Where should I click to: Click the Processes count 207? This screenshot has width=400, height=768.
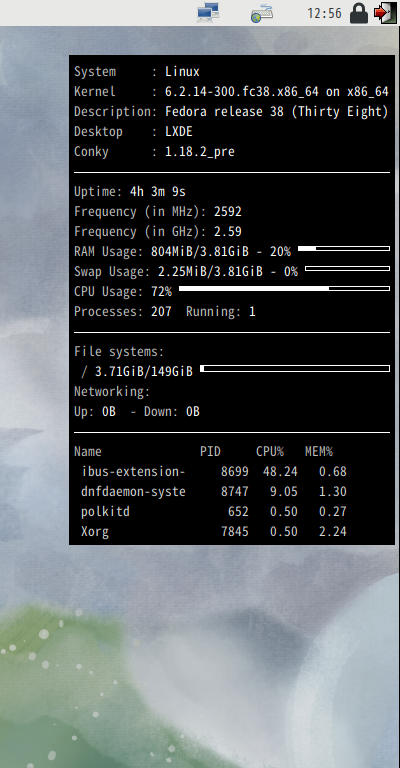[x=161, y=312]
